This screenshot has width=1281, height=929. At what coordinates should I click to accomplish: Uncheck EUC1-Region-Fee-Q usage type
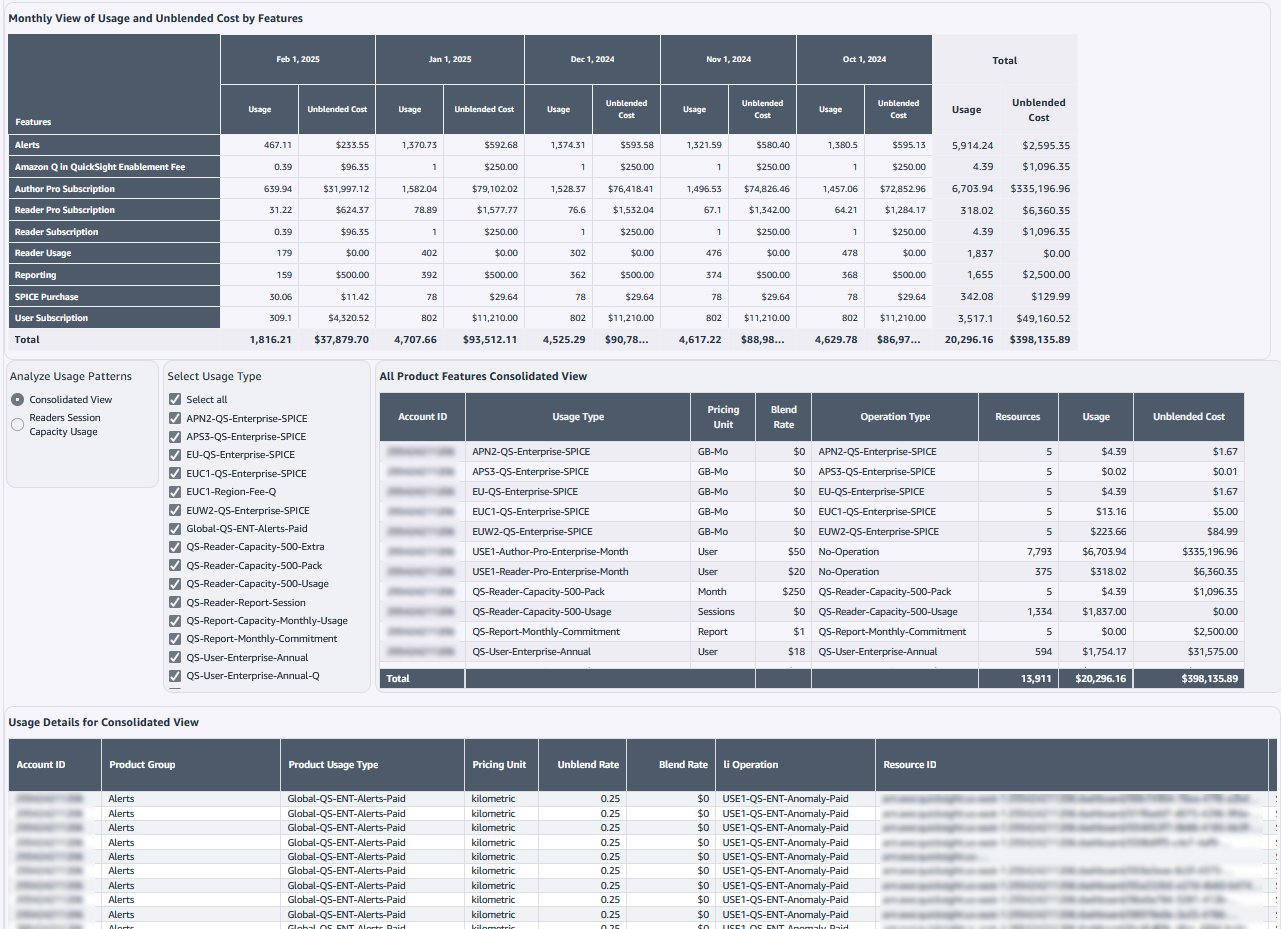click(176, 492)
